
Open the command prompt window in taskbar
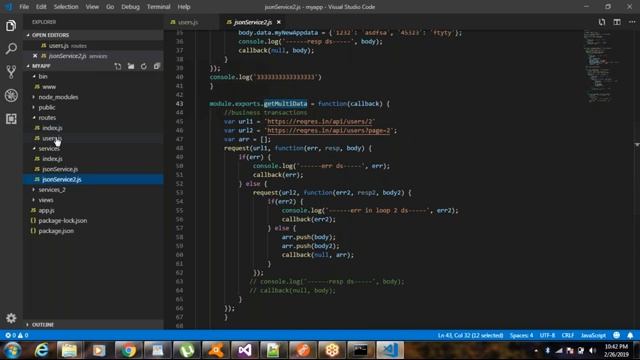(x=361, y=350)
